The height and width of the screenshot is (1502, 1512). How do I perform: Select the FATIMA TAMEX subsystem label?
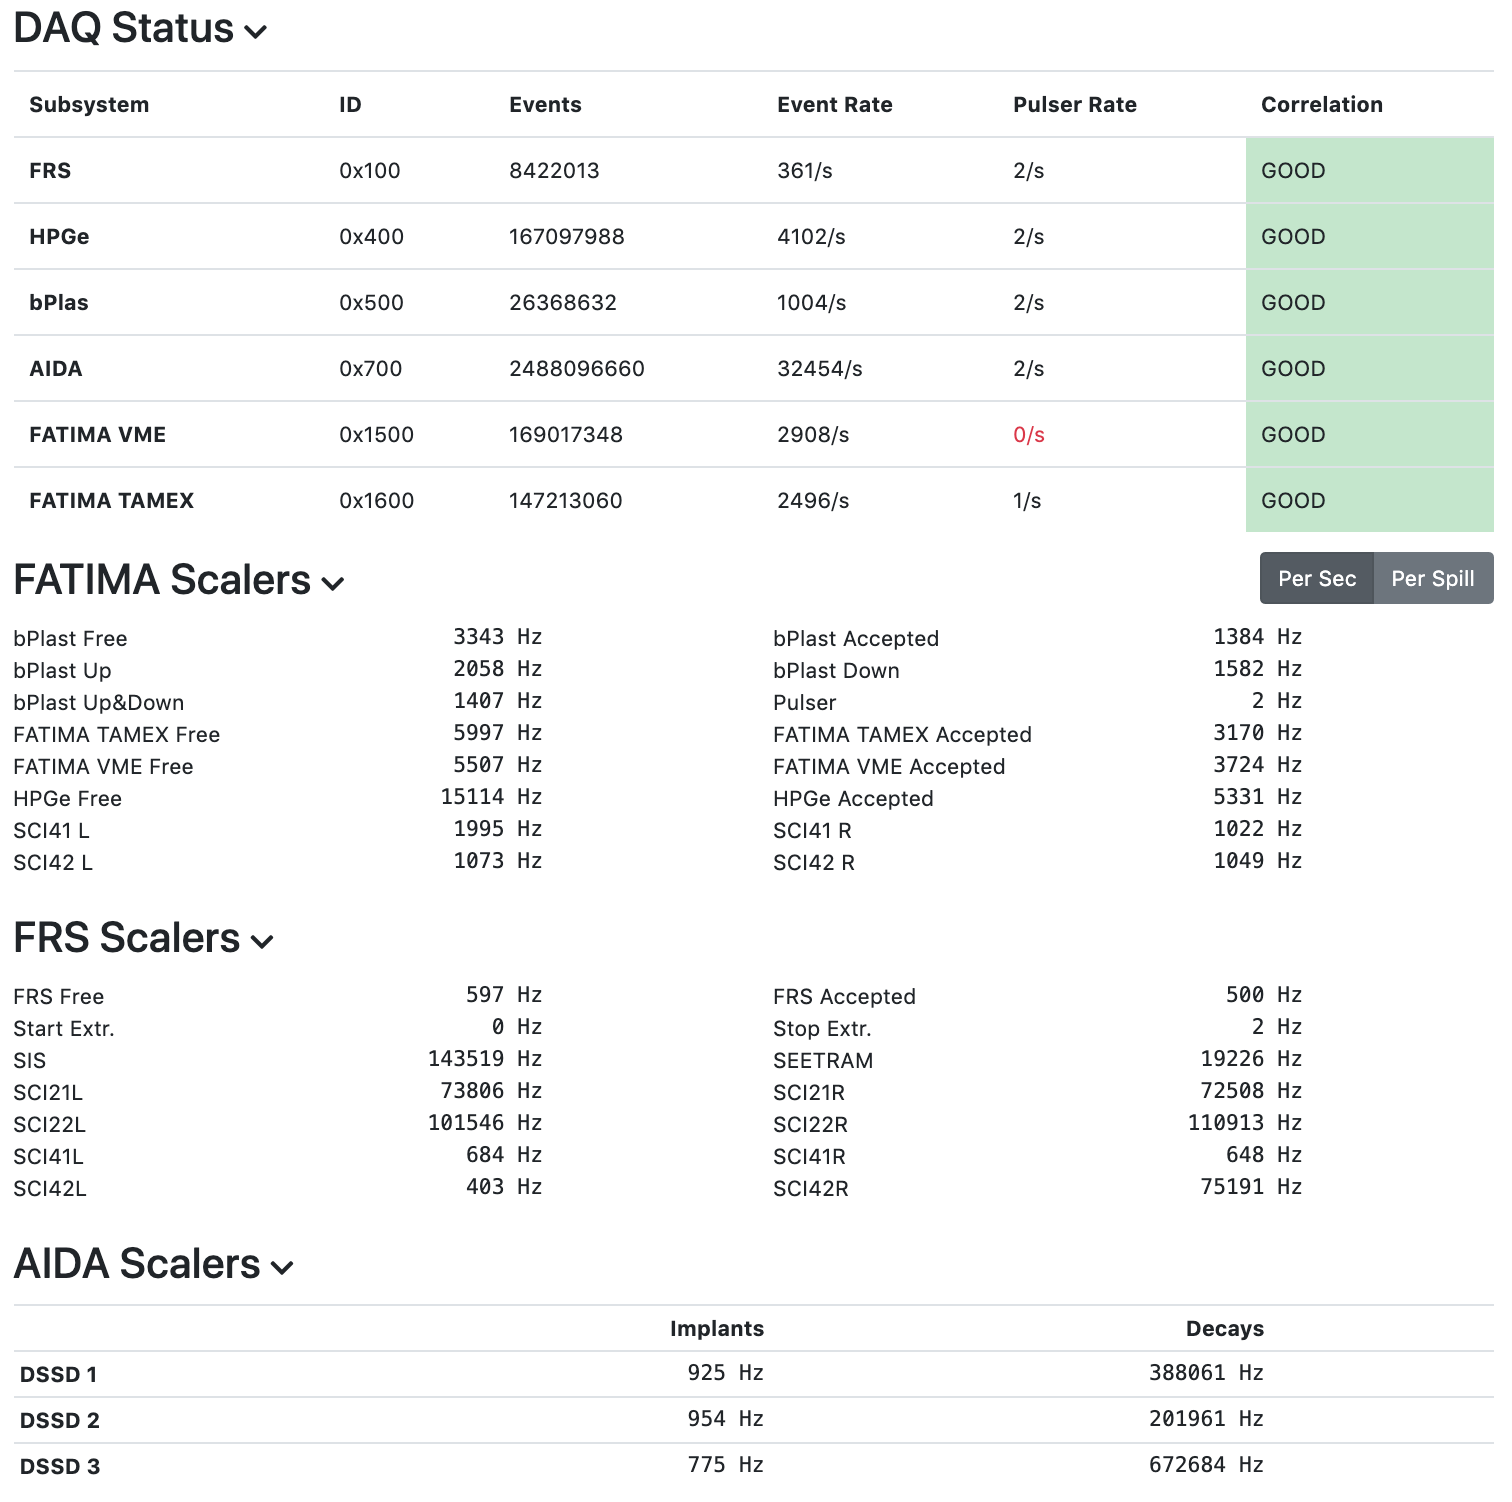coord(111,501)
